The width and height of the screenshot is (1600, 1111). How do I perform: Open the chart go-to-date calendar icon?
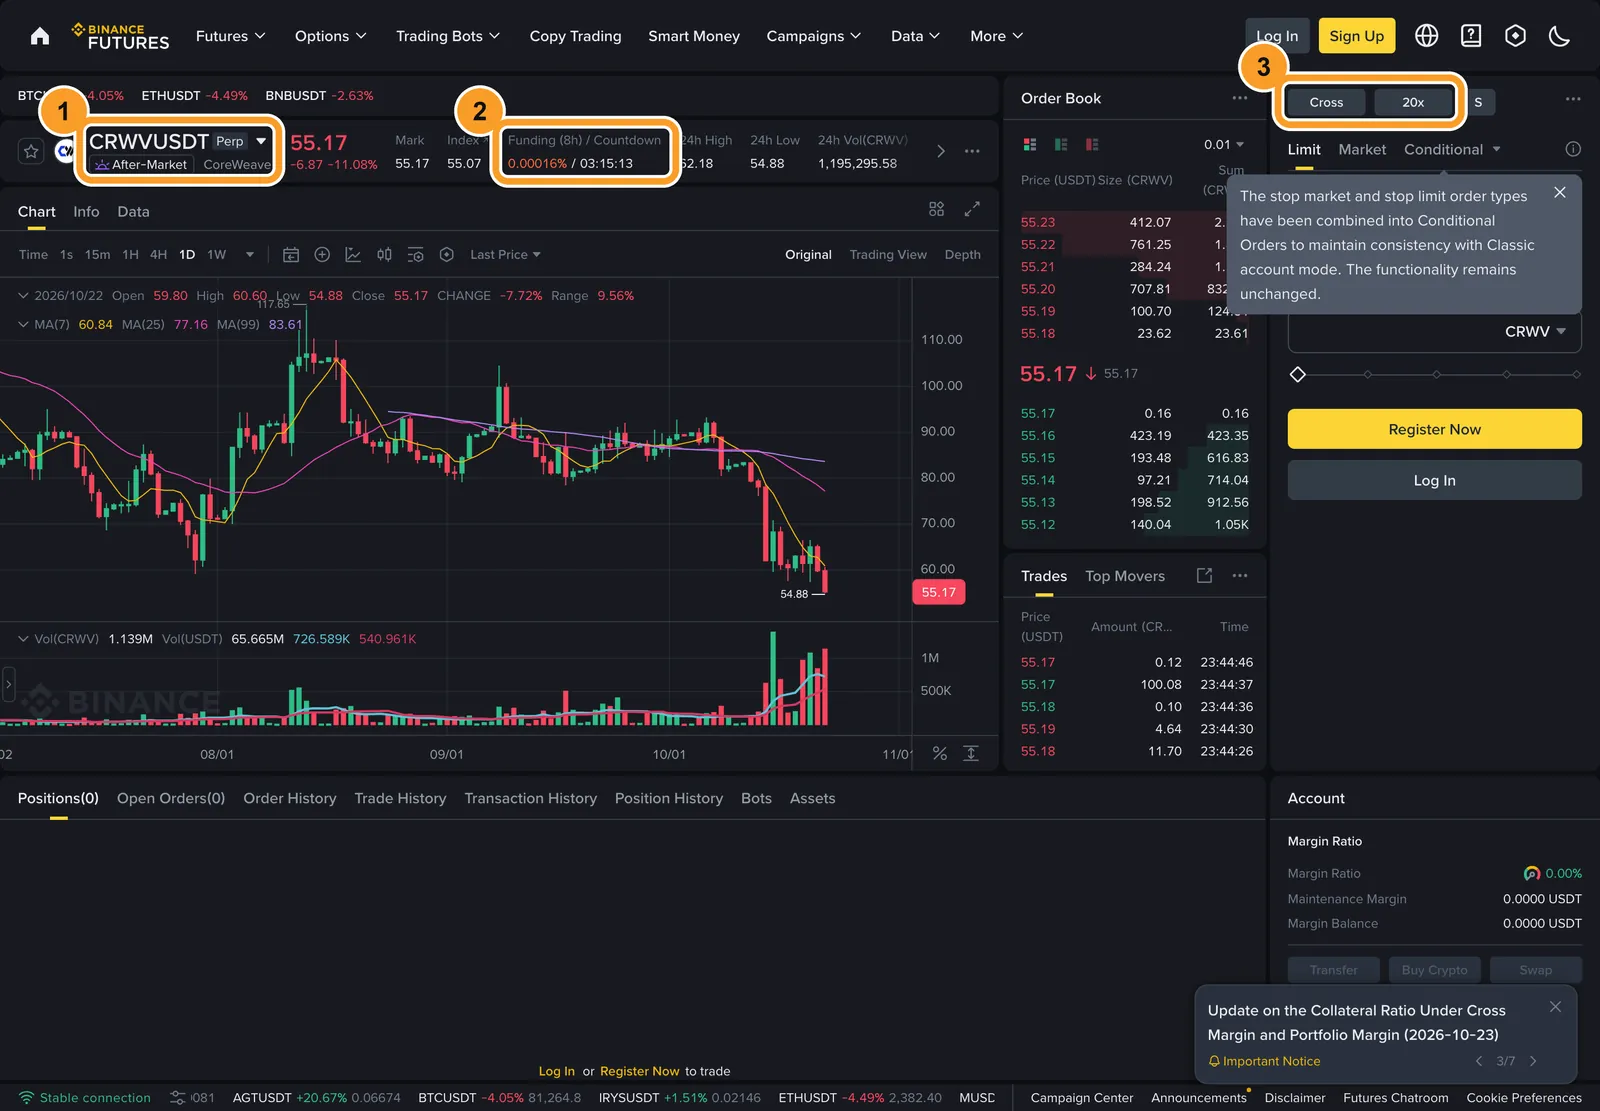coord(291,255)
